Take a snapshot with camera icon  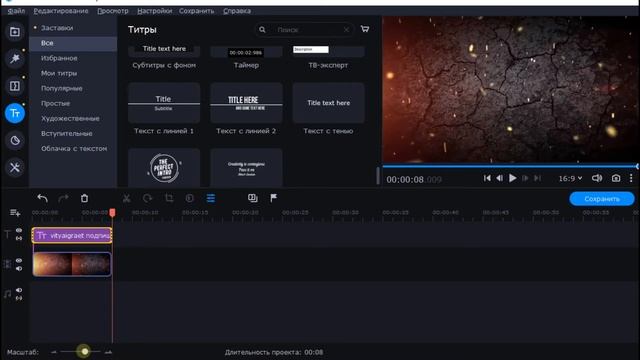616,178
